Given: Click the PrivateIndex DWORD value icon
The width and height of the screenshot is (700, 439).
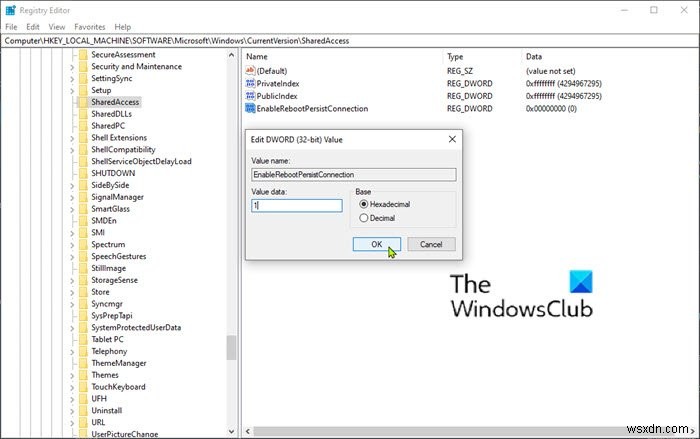Looking at the screenshot, I should click(250, 83).
